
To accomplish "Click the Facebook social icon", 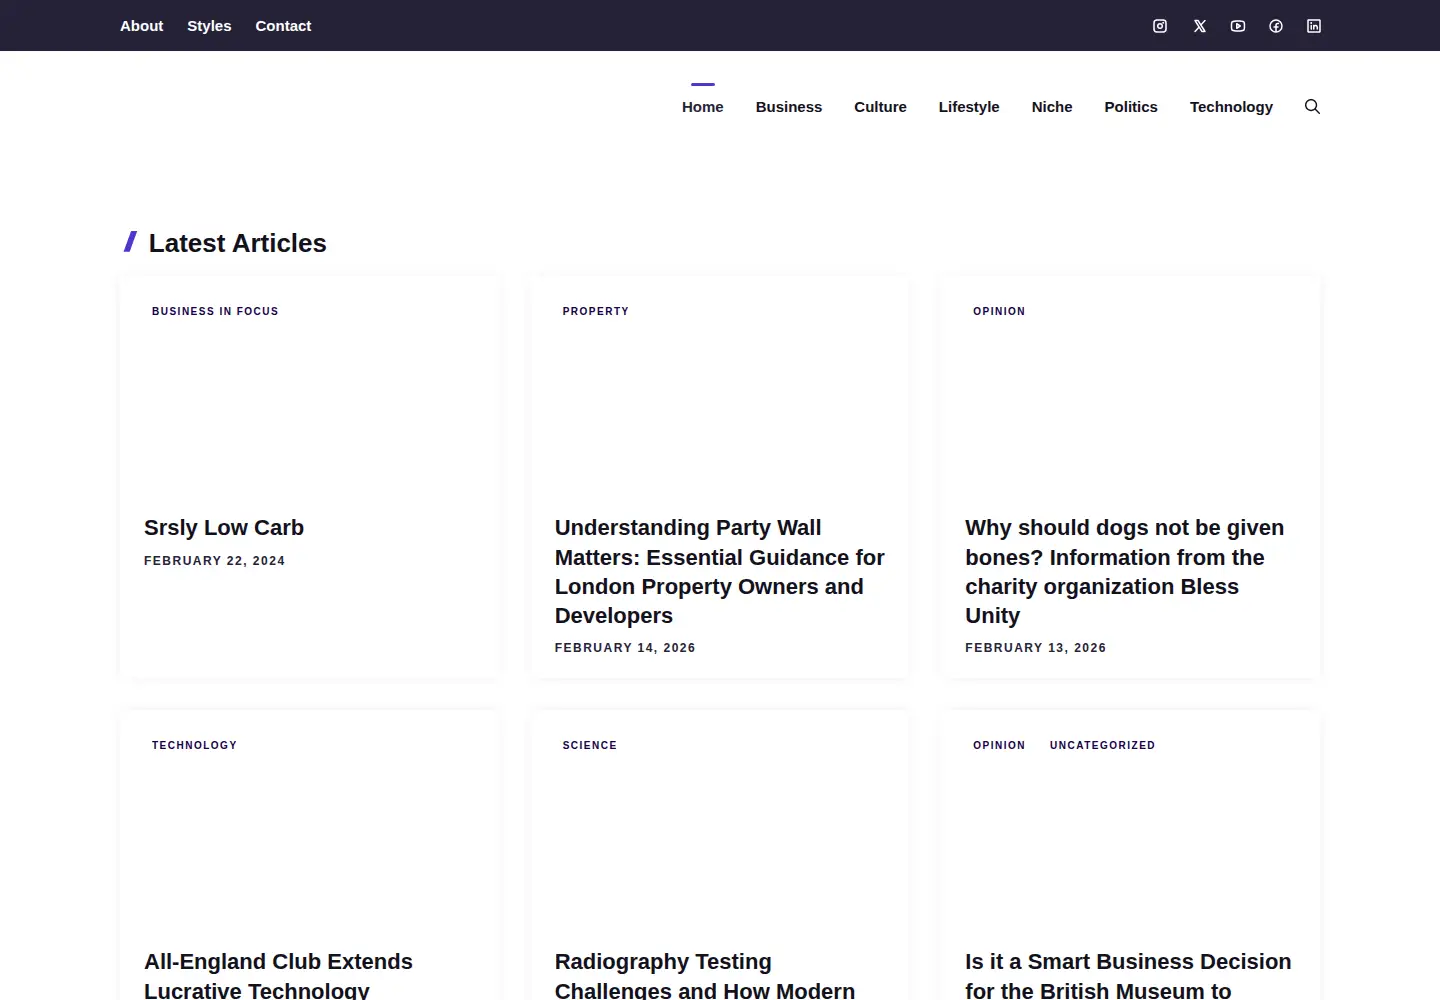I will [x=1276, y=26].
